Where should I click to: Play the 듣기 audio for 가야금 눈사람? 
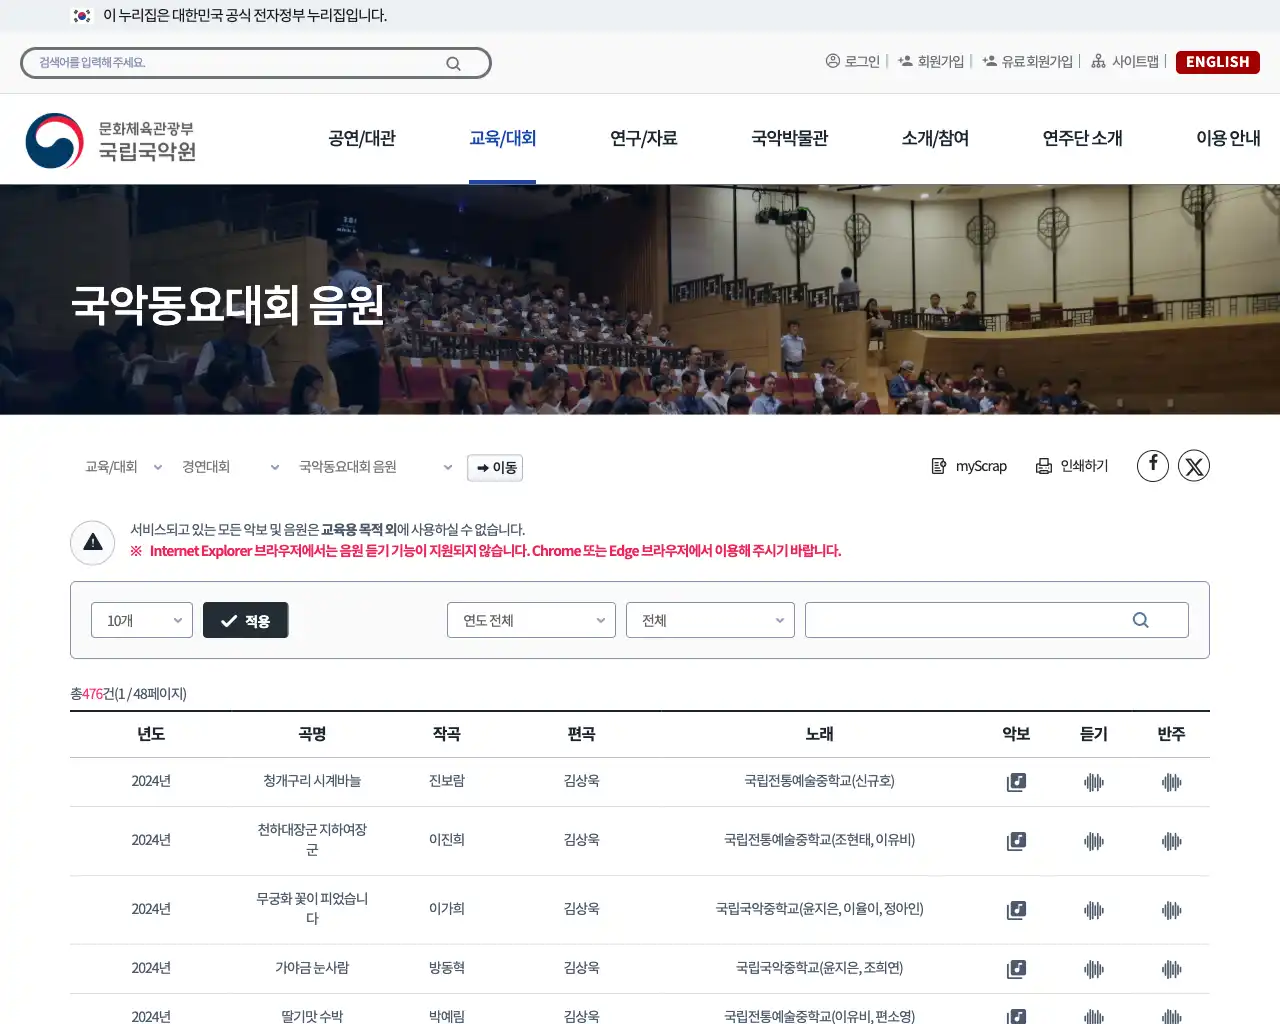[x=1093, y=968]
